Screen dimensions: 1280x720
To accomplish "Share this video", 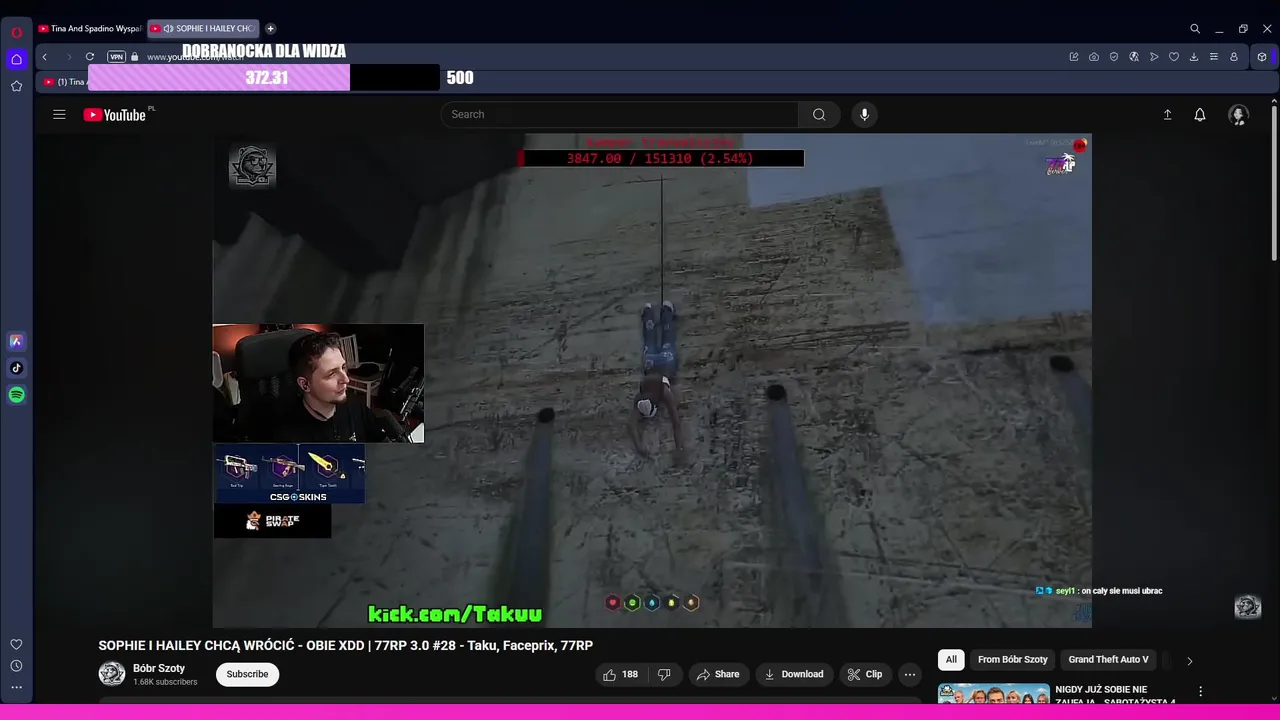I will pos(718,674).
